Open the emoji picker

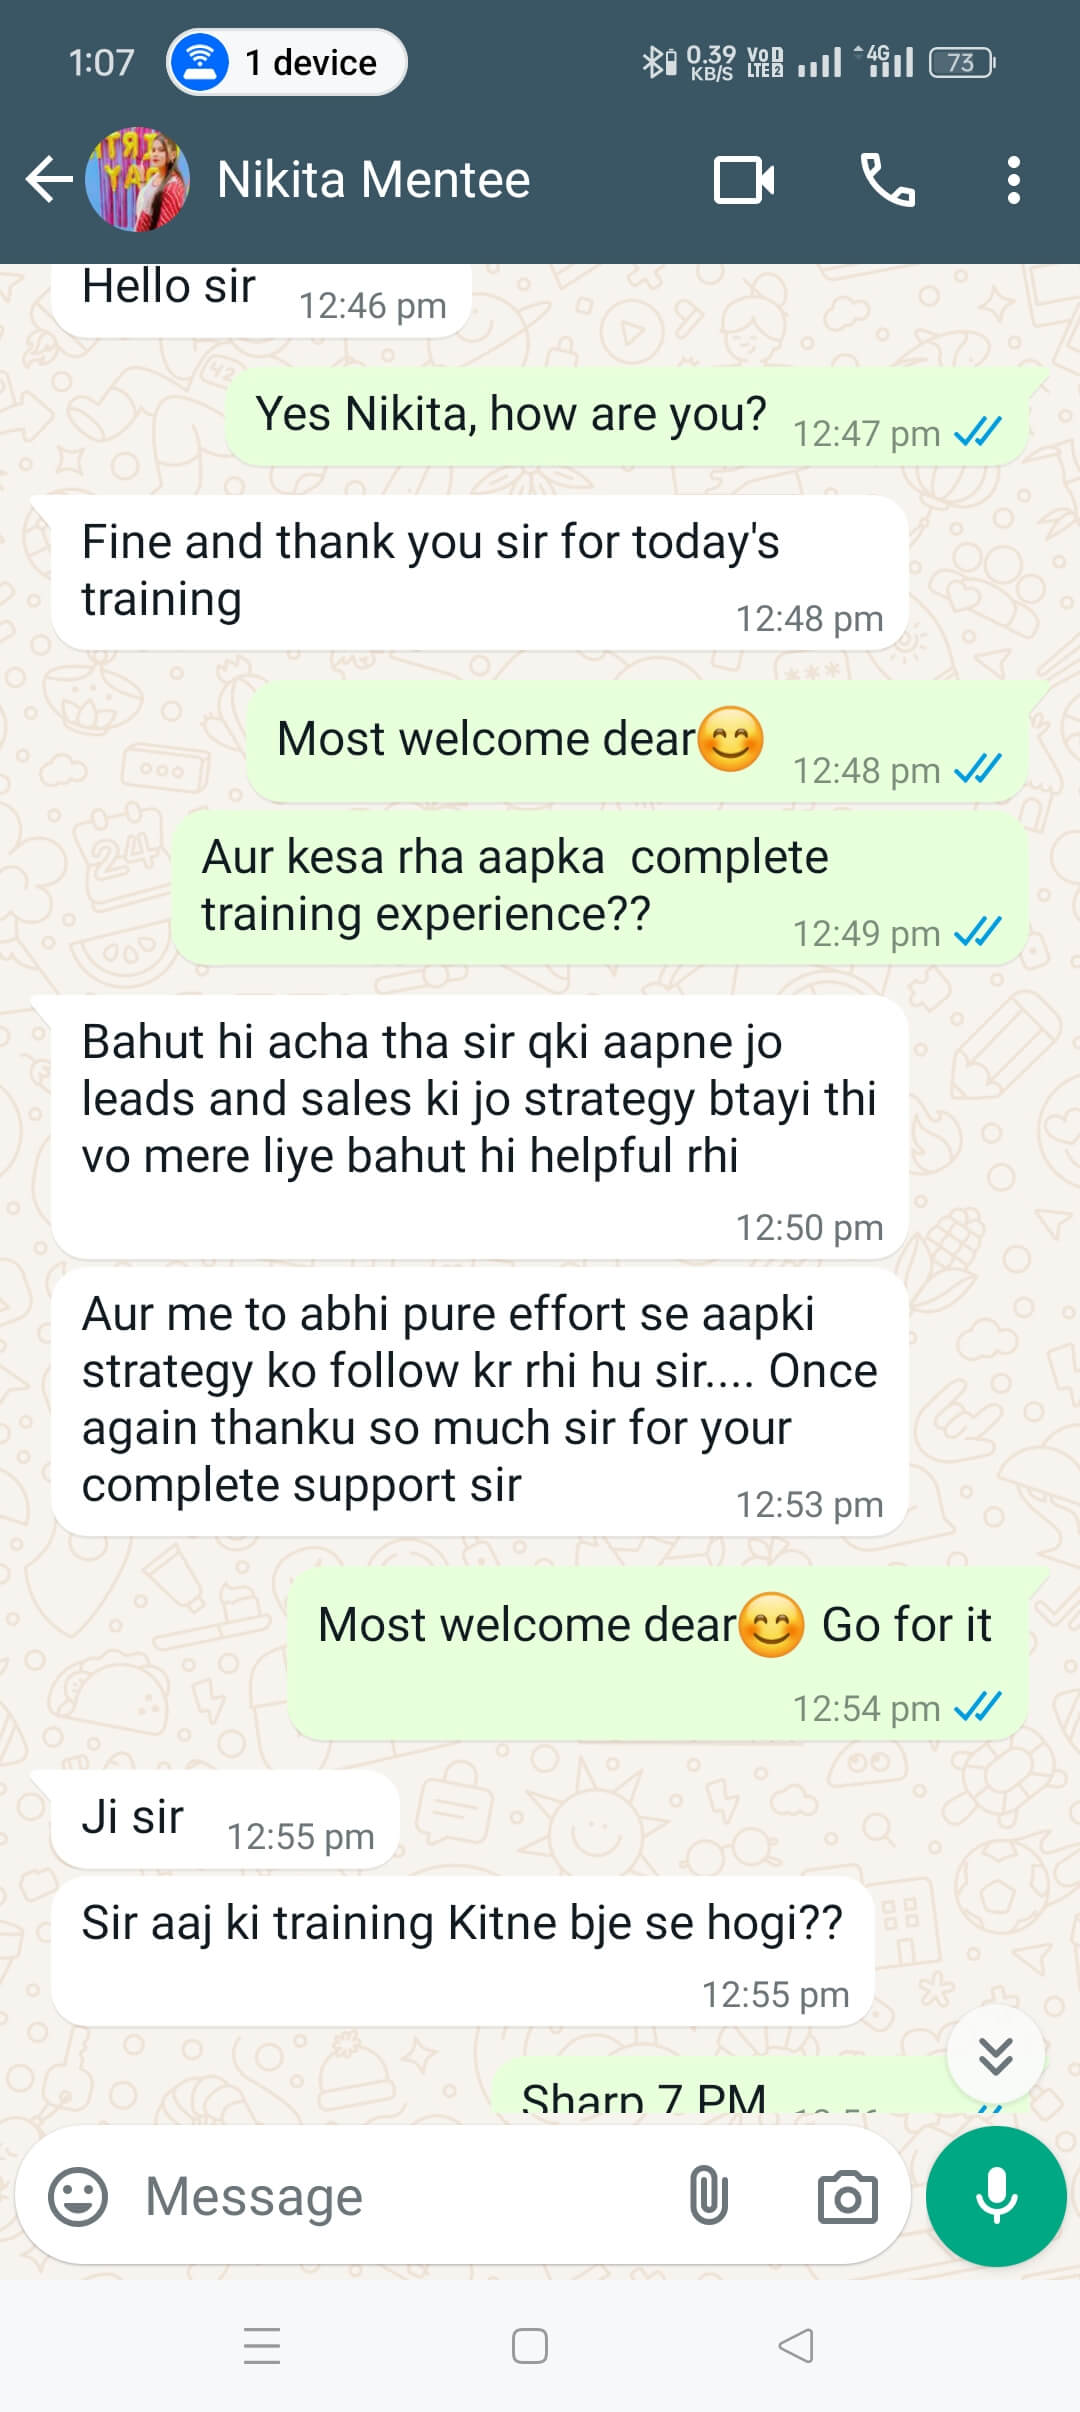point(78,2197)
